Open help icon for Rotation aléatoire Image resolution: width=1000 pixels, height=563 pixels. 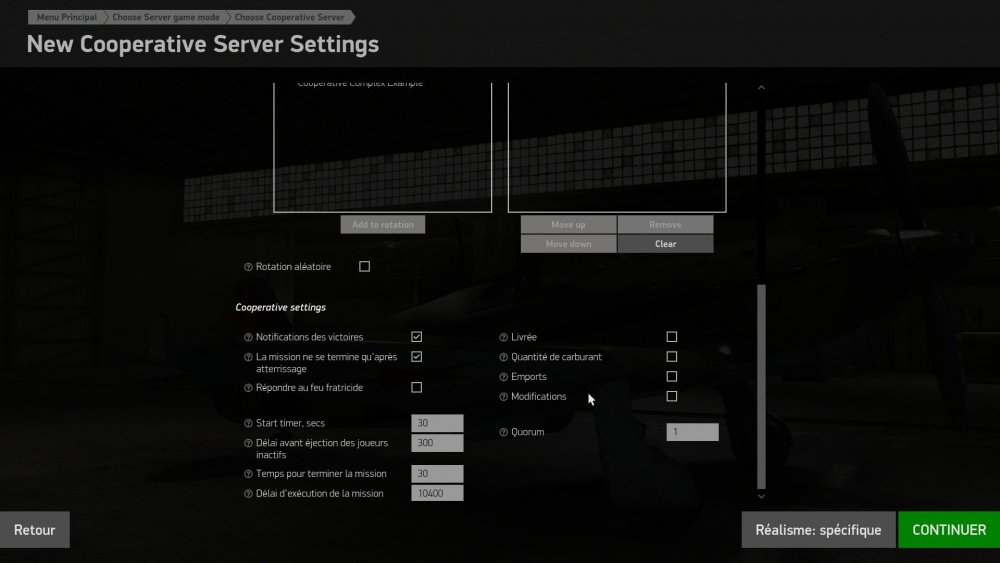point(248,267)
